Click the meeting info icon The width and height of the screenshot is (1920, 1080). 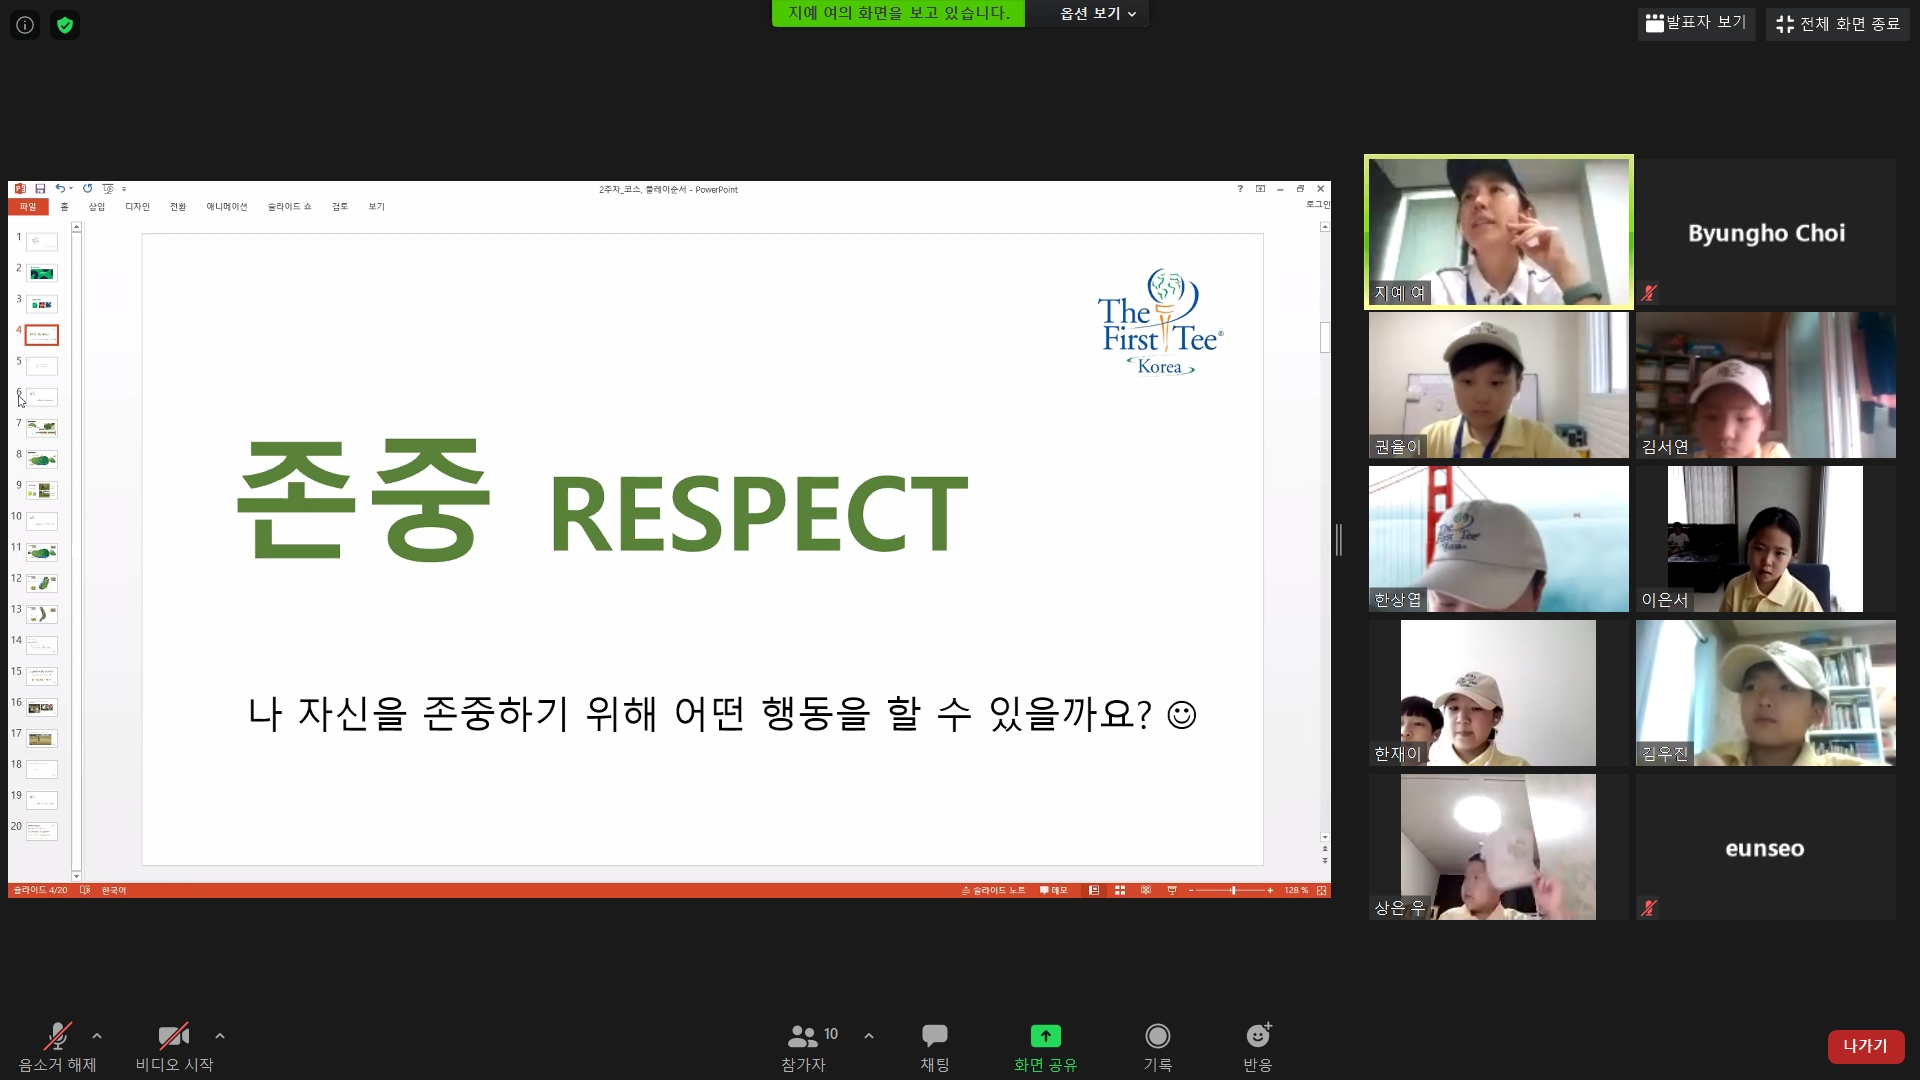point(25,25)
